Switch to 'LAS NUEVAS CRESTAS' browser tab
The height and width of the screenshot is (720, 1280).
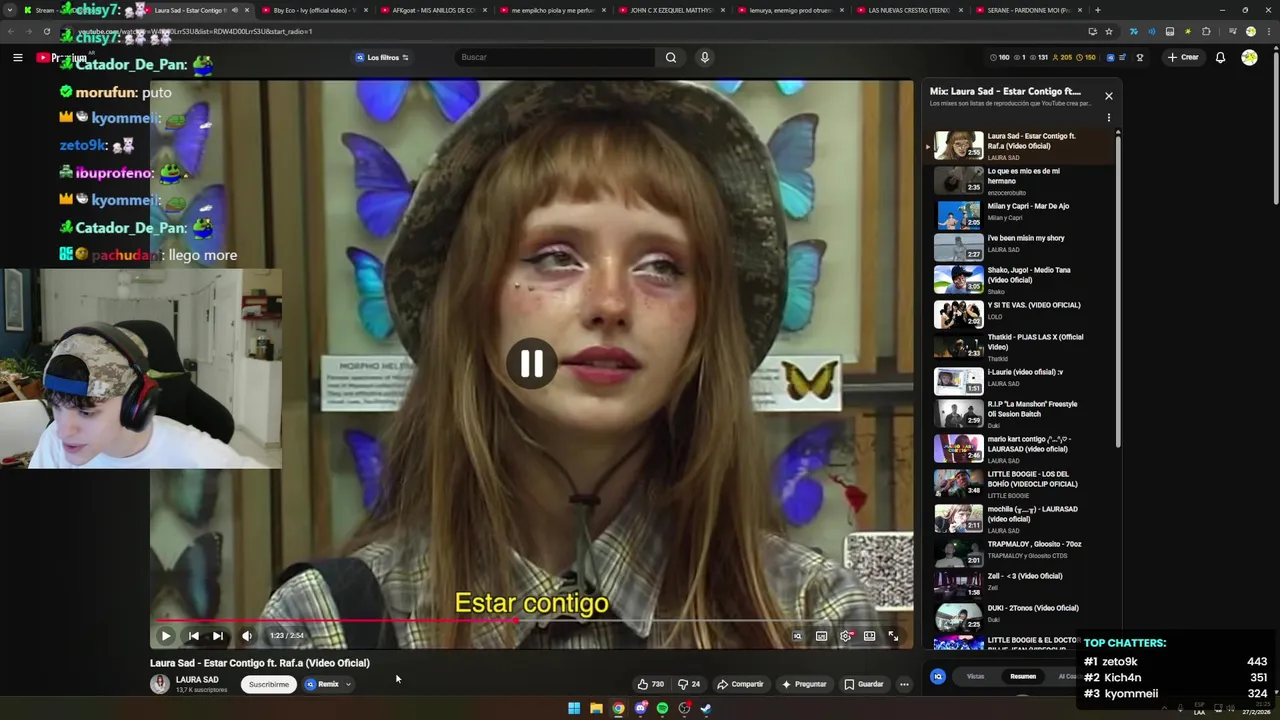pyautogui.click(x=909, y=10)
